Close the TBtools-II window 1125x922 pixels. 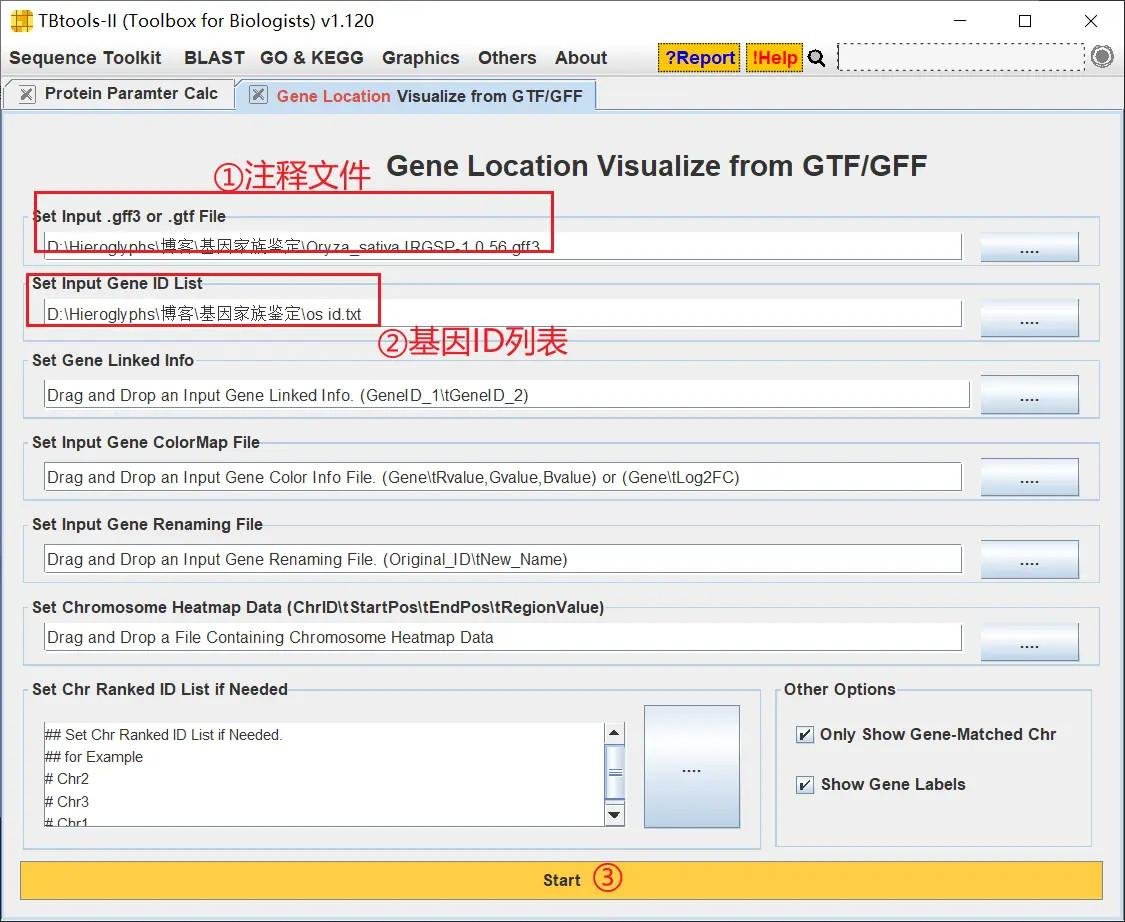(x=1091, y=21)
